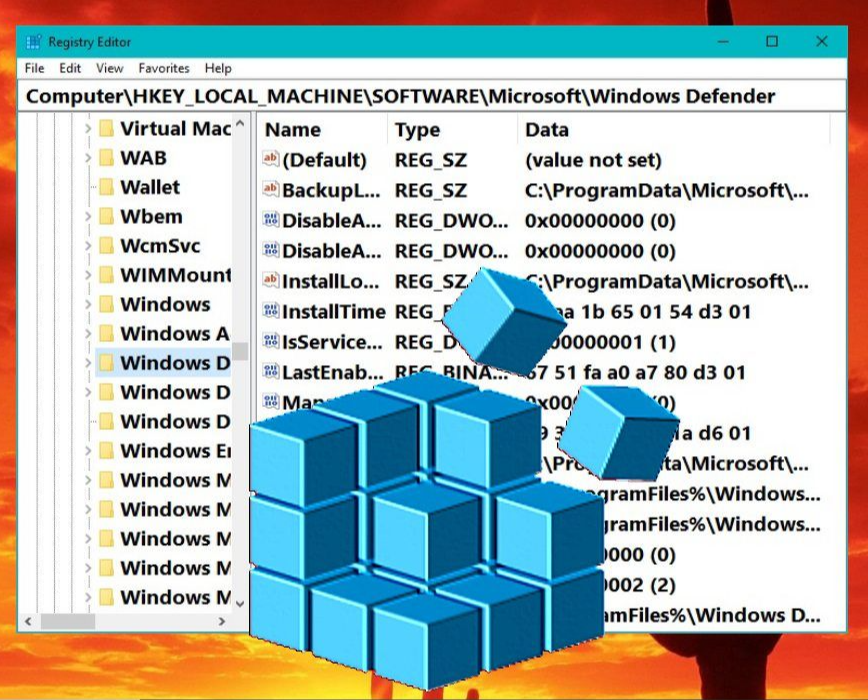Maximize the Registry Editor window
Screen dimensions: 868x700
(772, 42)
